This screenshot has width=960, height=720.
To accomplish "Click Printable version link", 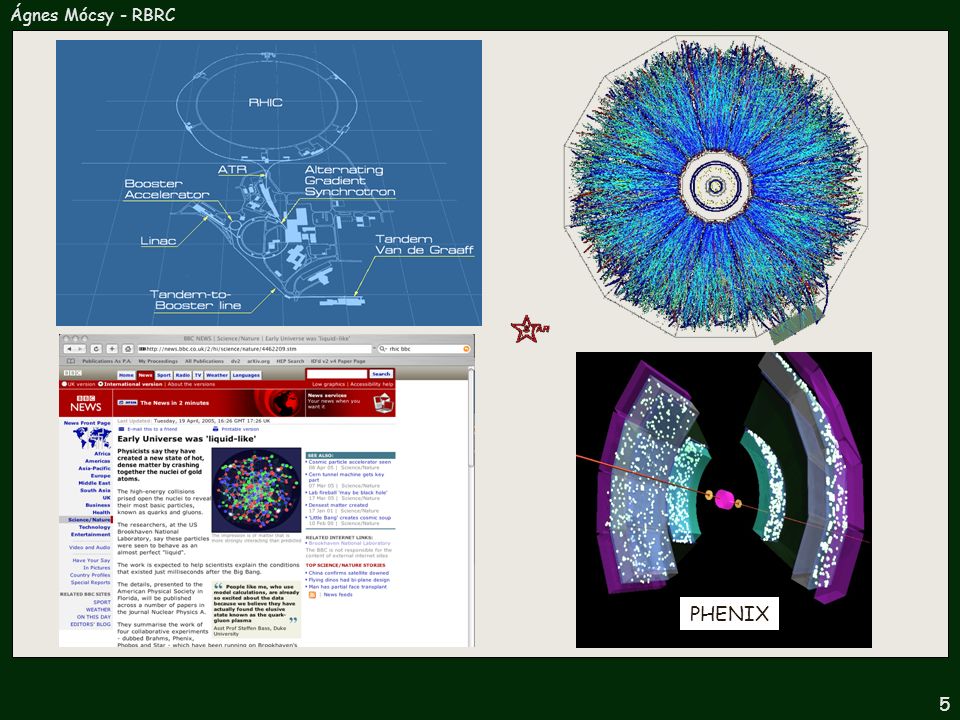I will (240, 429).
